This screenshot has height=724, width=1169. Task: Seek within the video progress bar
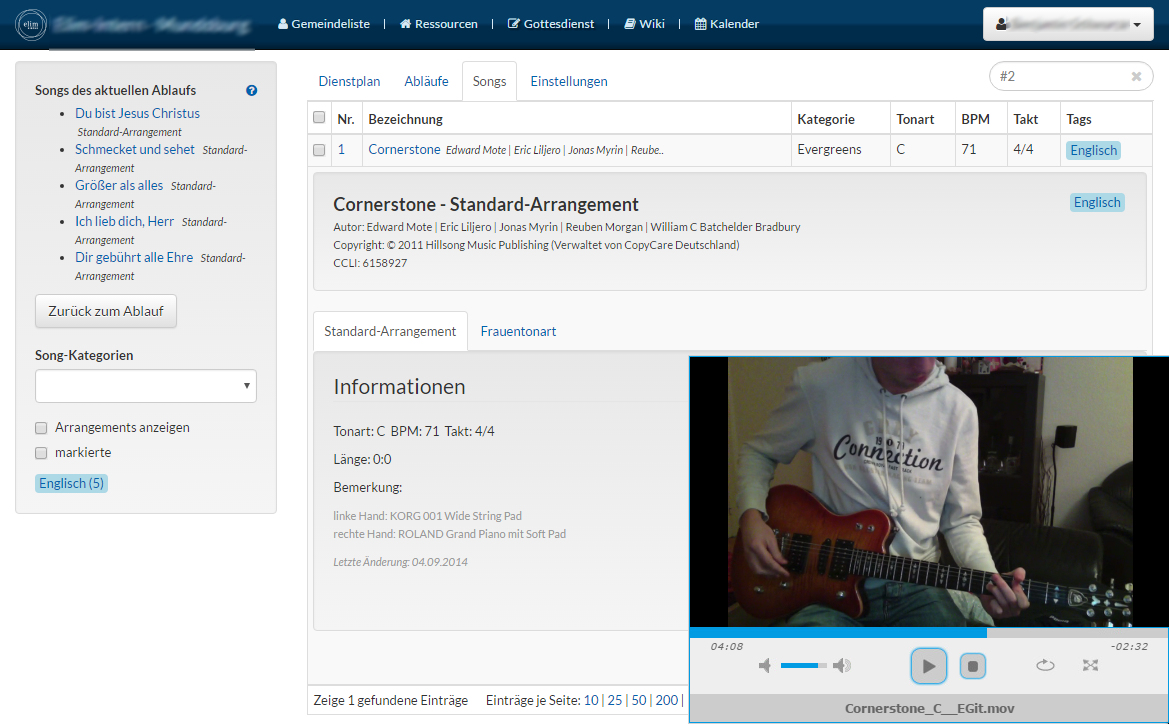929,632
